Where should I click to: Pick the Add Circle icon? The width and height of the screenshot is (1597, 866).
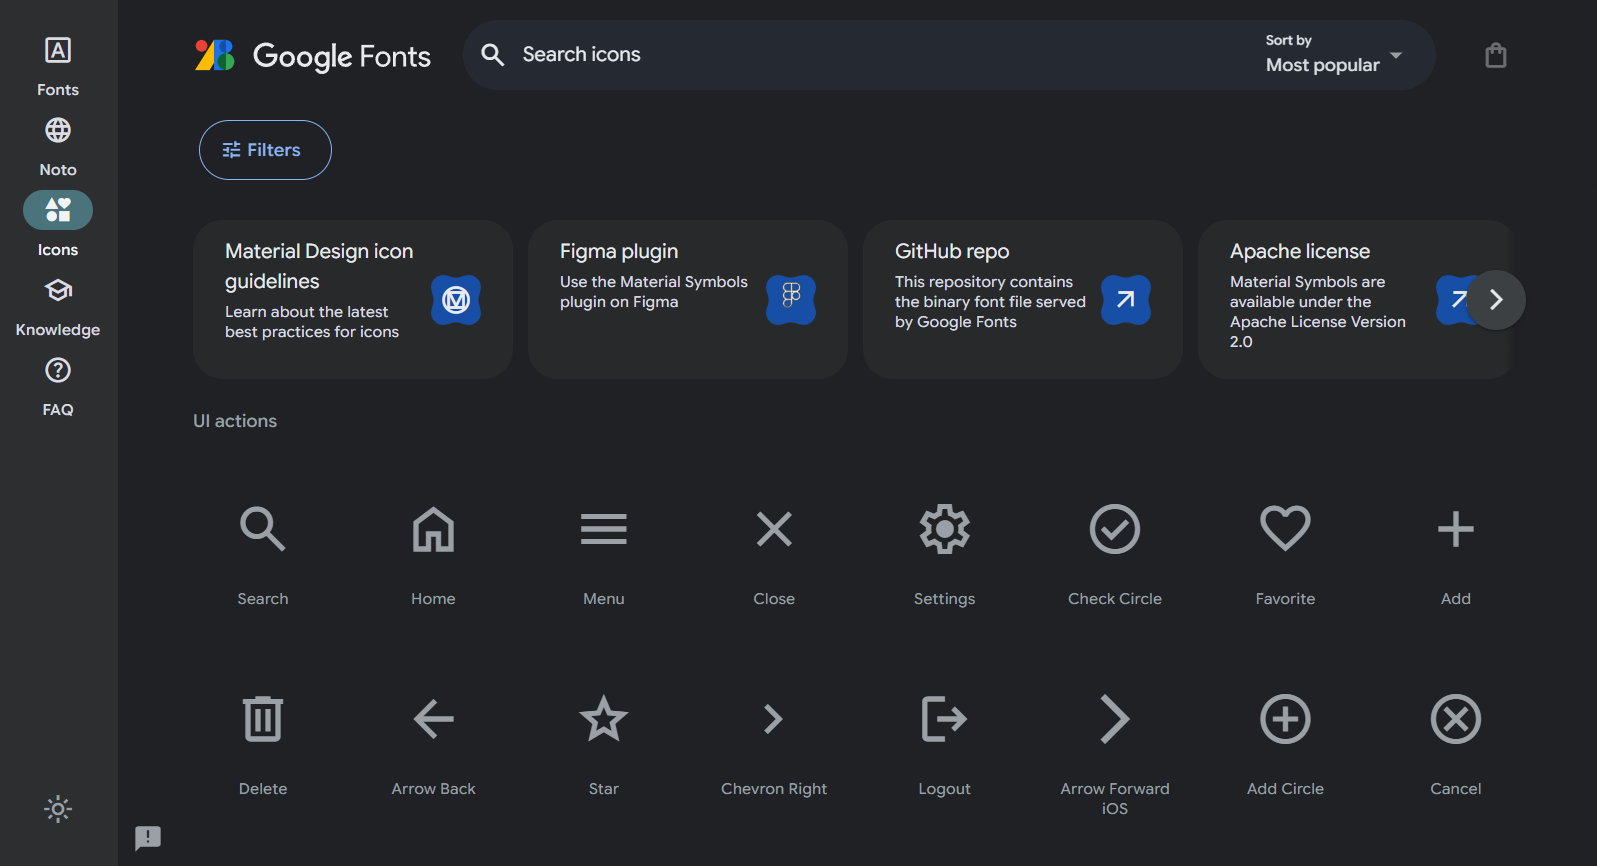coord(1285,719)
